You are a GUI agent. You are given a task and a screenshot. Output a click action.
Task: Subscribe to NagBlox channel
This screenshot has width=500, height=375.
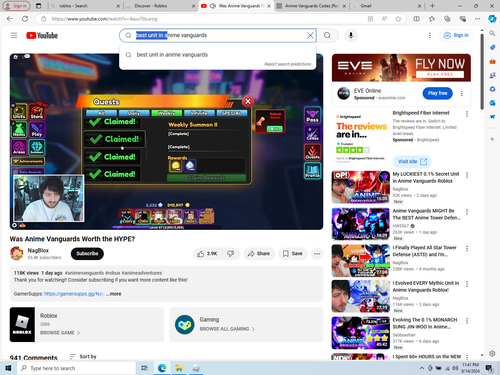pos(87,254)
